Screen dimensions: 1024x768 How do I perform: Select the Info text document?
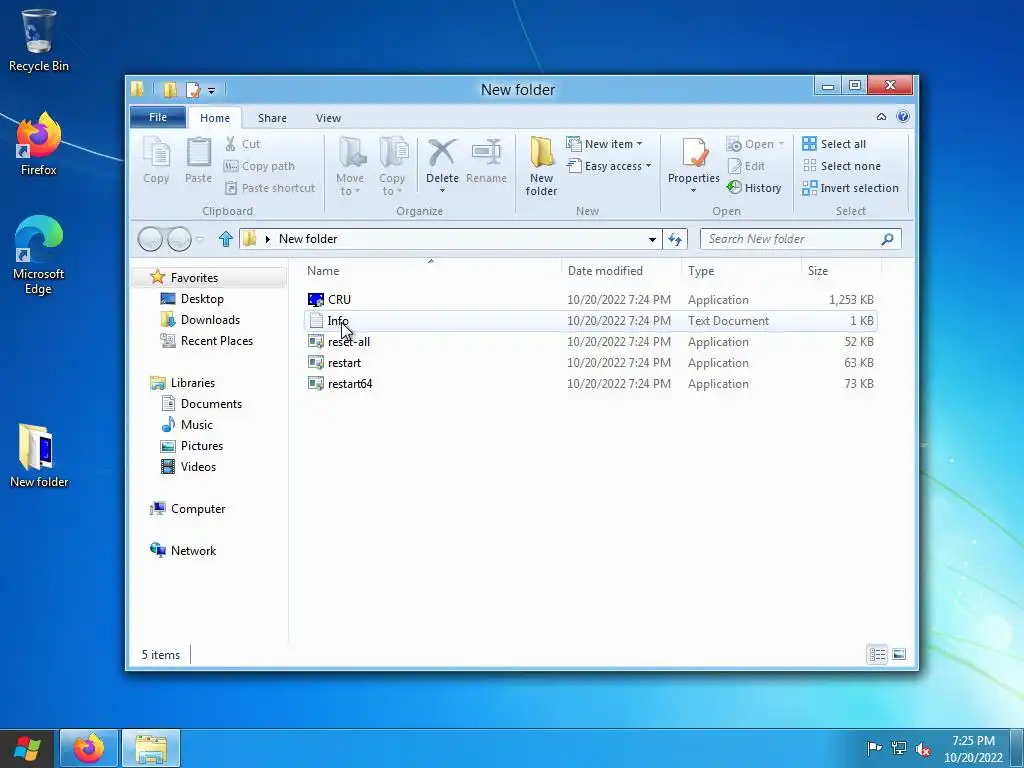[x=590, y=321]
